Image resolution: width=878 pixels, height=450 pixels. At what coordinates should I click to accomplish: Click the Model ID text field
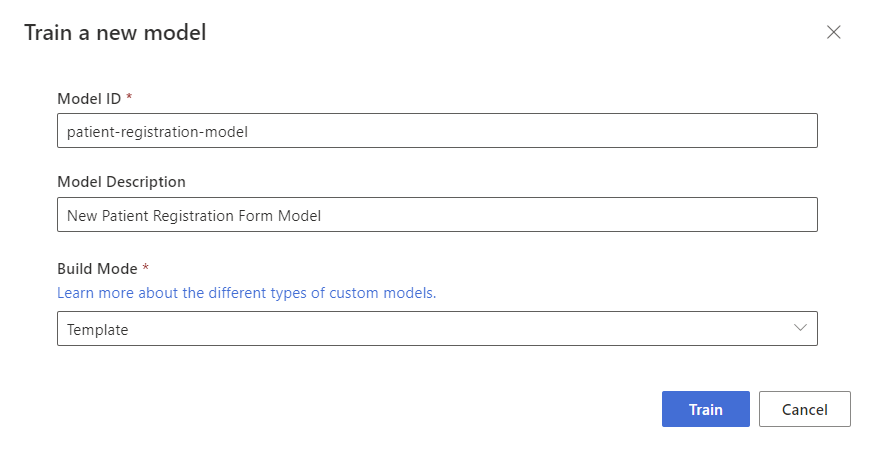pyautogui.click(x=437, y=131)
